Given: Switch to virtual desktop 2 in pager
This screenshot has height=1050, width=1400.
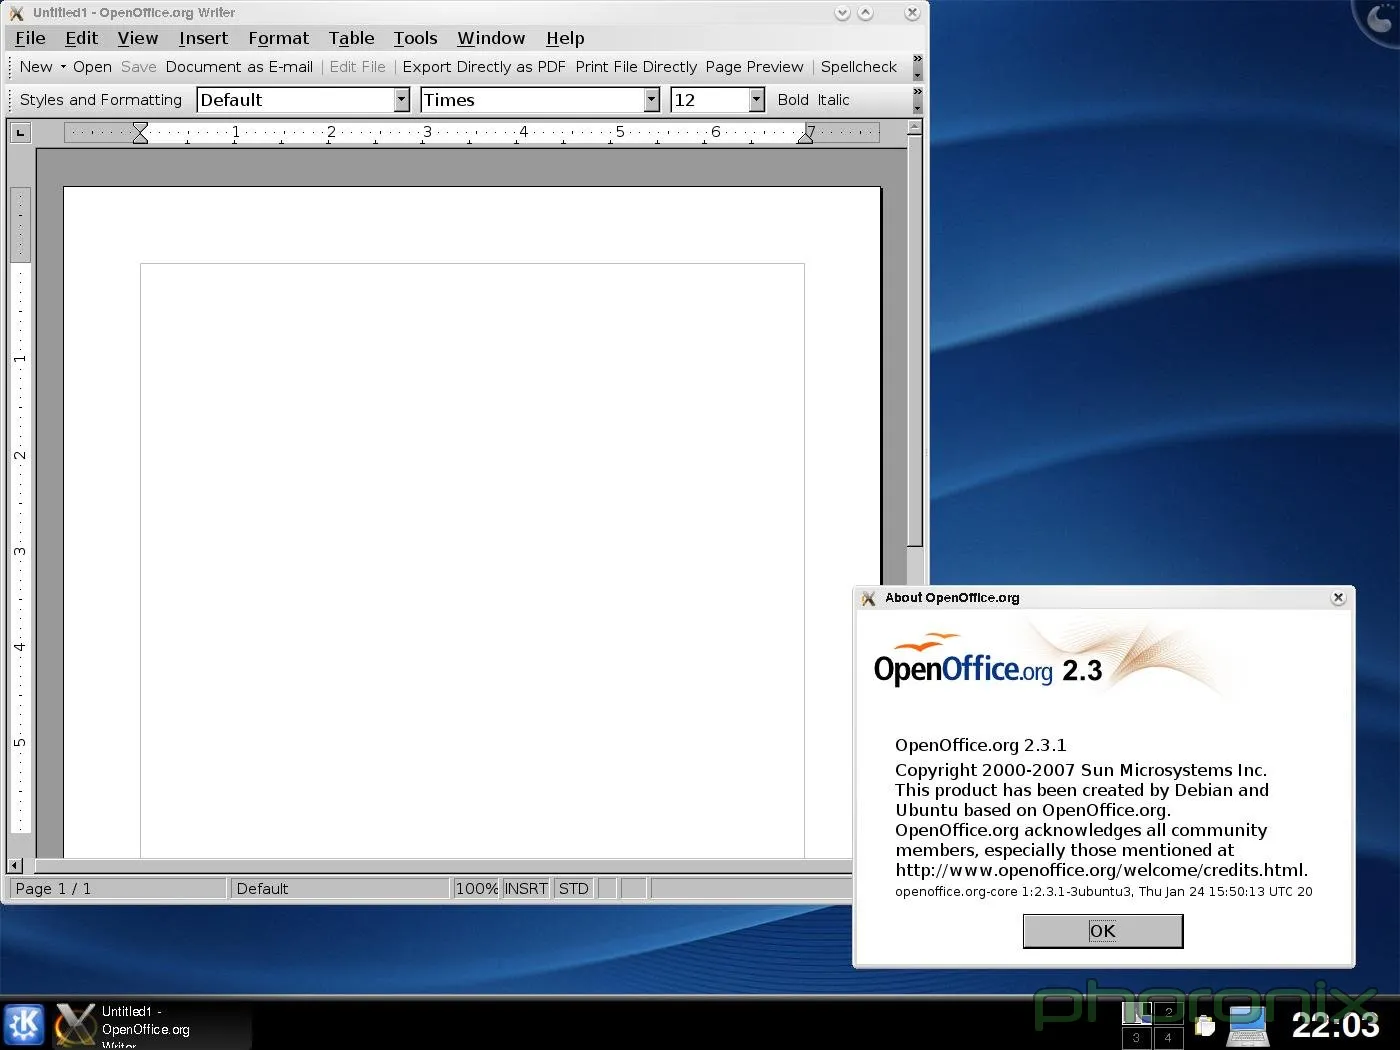Looking at the screenshot, I should click(1168, 1012).
